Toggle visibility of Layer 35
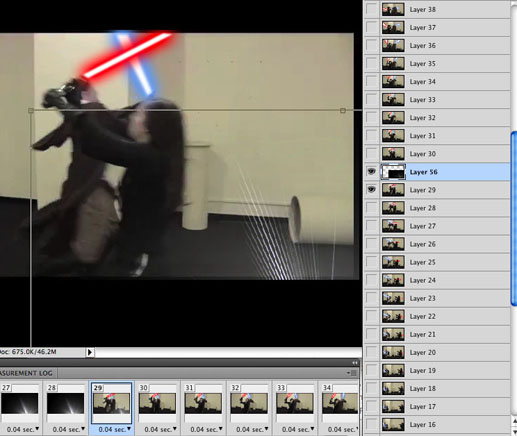Viewport: 517px width, 436px height. [371, 63]
